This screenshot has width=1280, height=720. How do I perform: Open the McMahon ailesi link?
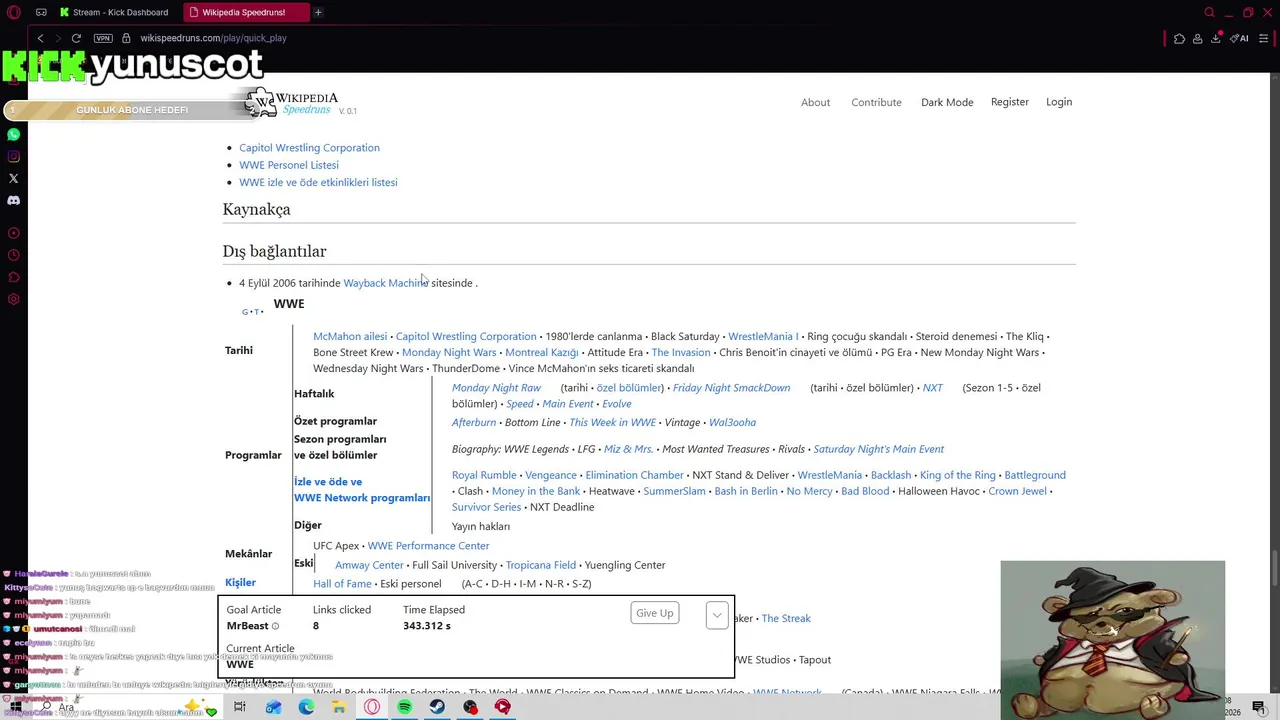coord(350,336)
